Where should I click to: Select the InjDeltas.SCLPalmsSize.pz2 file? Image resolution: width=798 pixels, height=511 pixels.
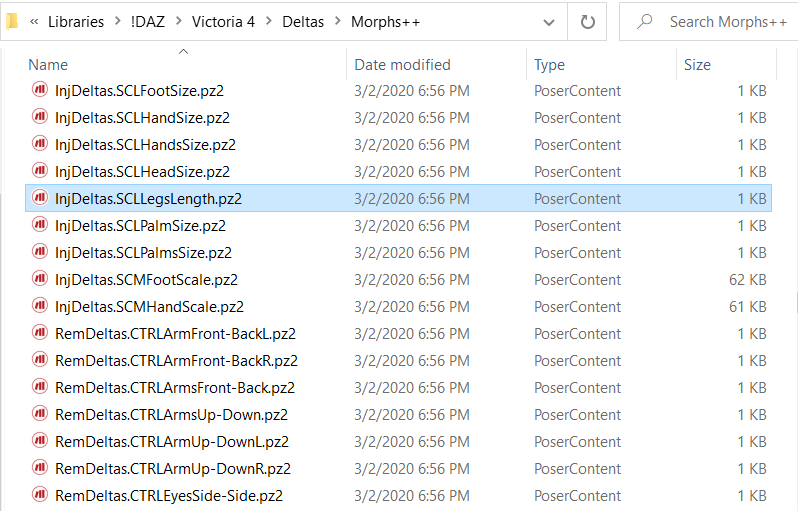coord(398,252)
